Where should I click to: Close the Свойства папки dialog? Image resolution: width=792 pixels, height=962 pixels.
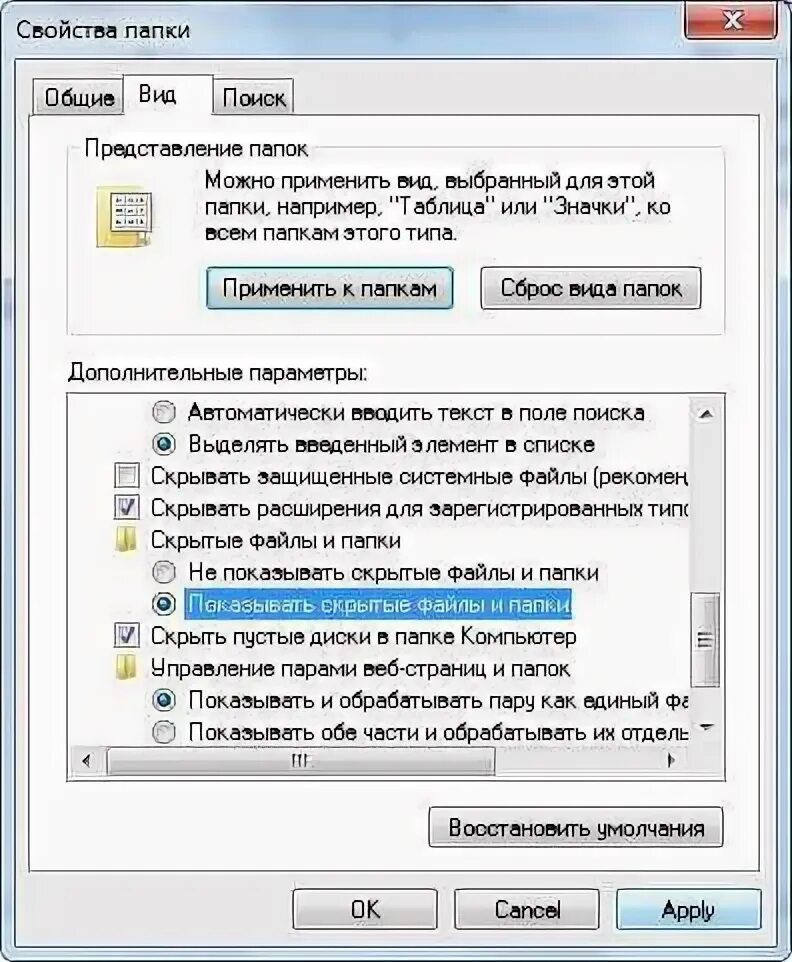click(731, 21)
